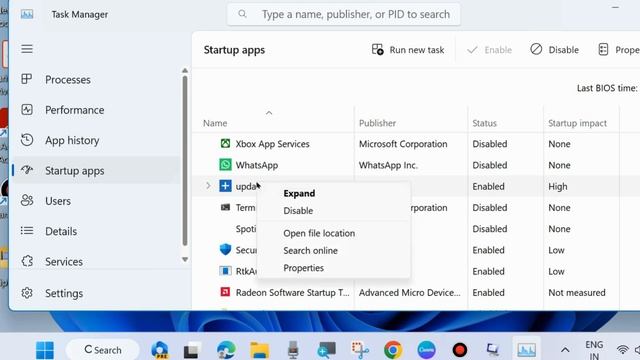Click the Services puzzle icon

[x=27, y=261]
